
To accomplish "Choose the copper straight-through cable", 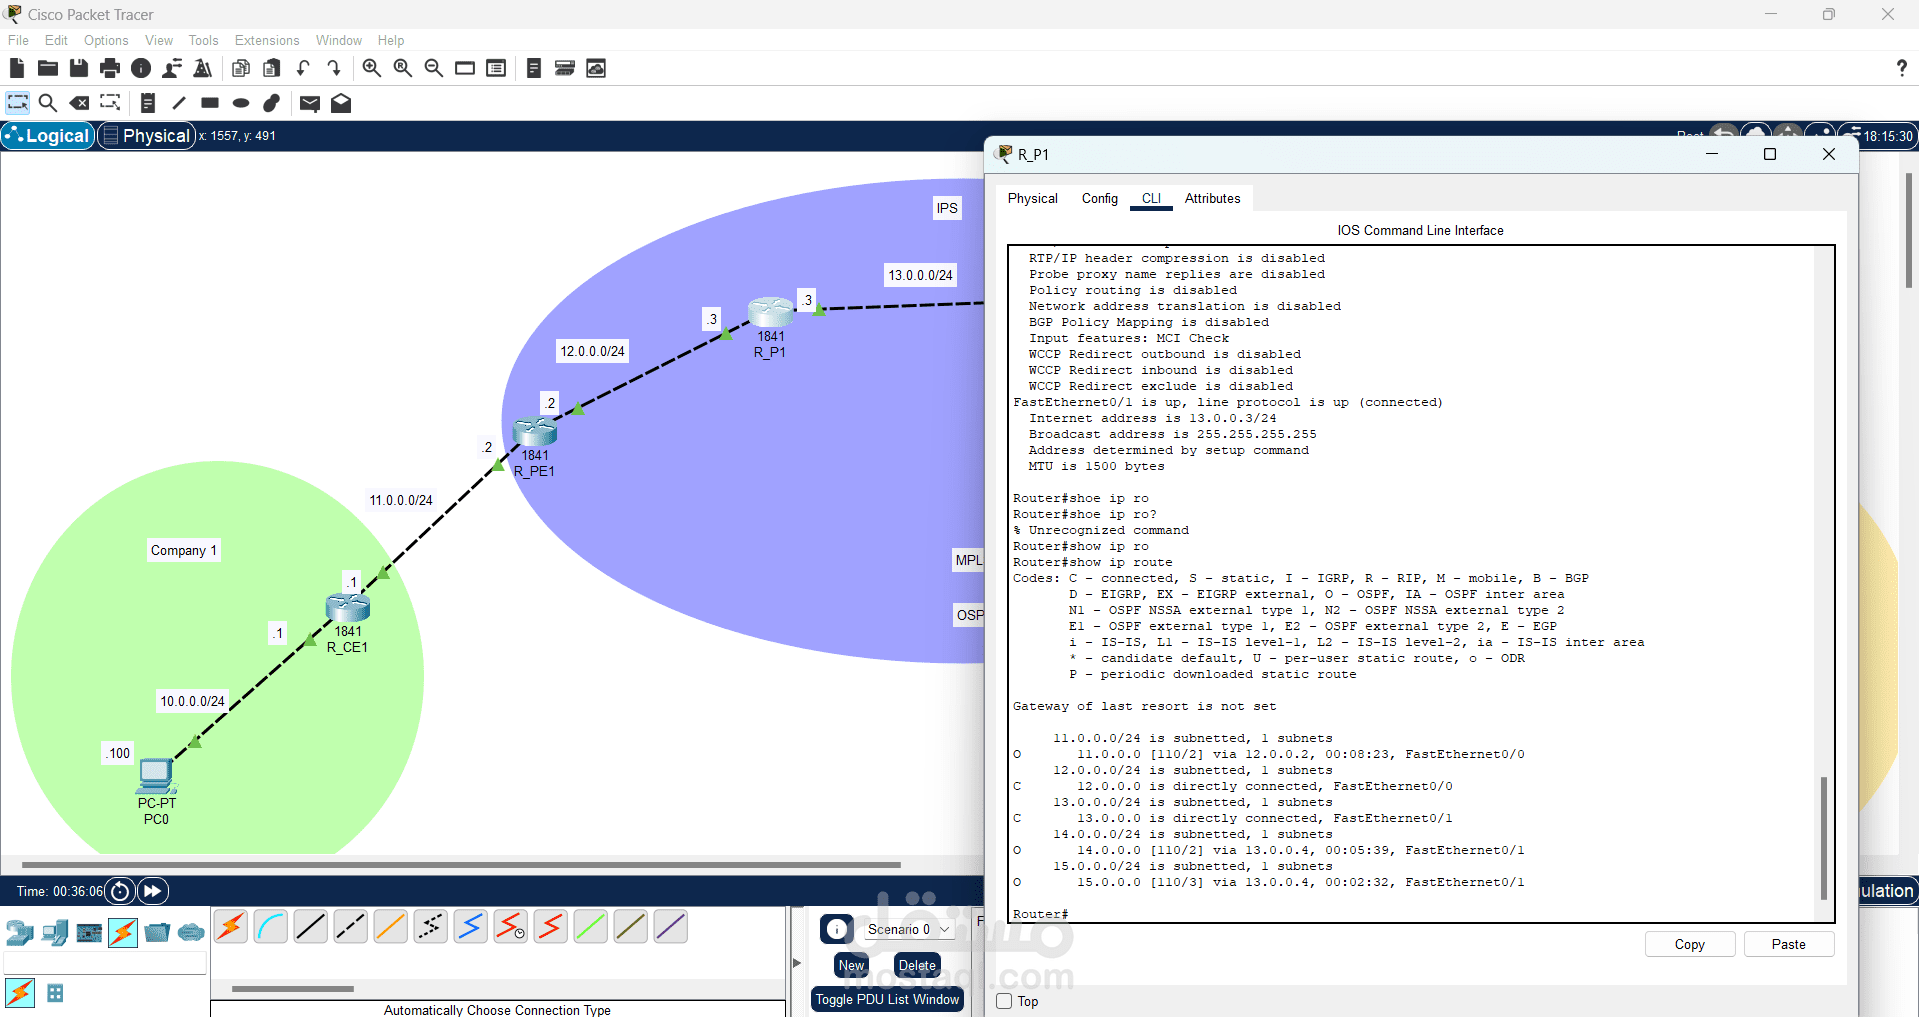I will [311, 927].
